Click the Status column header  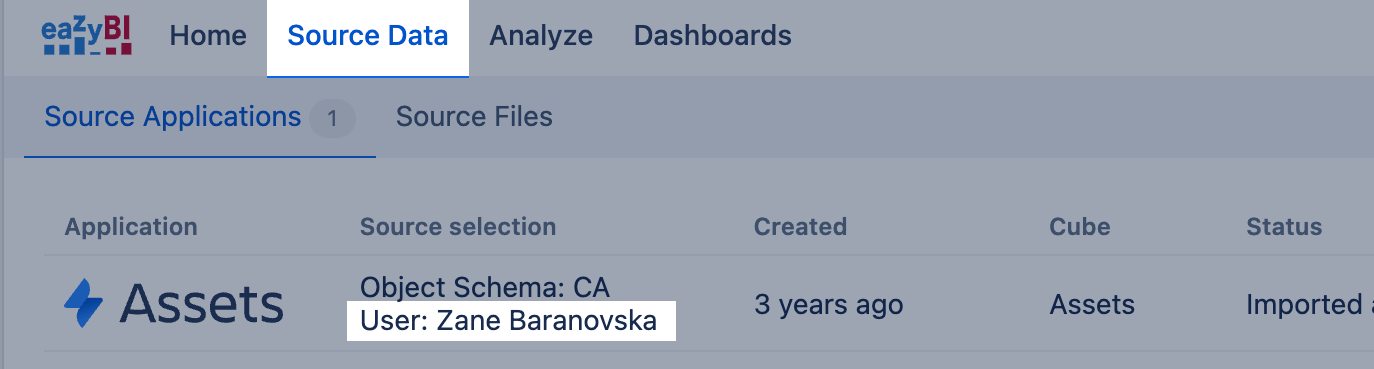pyautogui.click(x=1284, y=227)
